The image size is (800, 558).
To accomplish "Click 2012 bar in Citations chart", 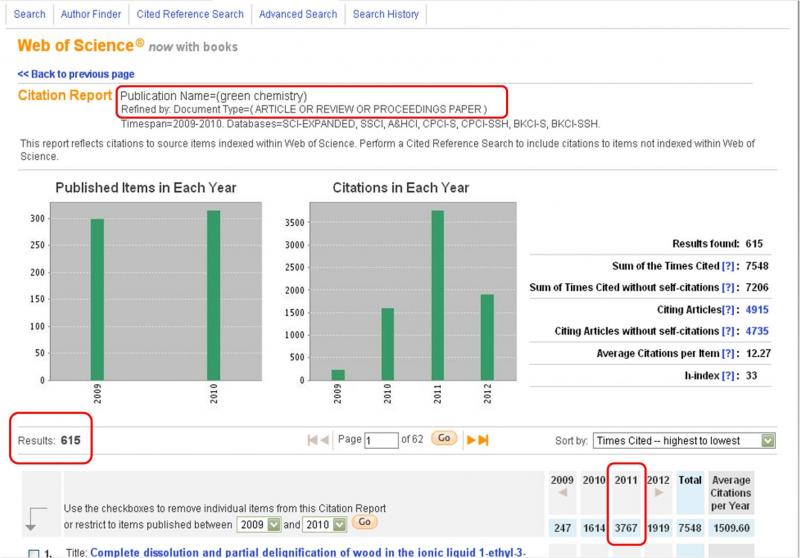I will (x=487, y=337).
